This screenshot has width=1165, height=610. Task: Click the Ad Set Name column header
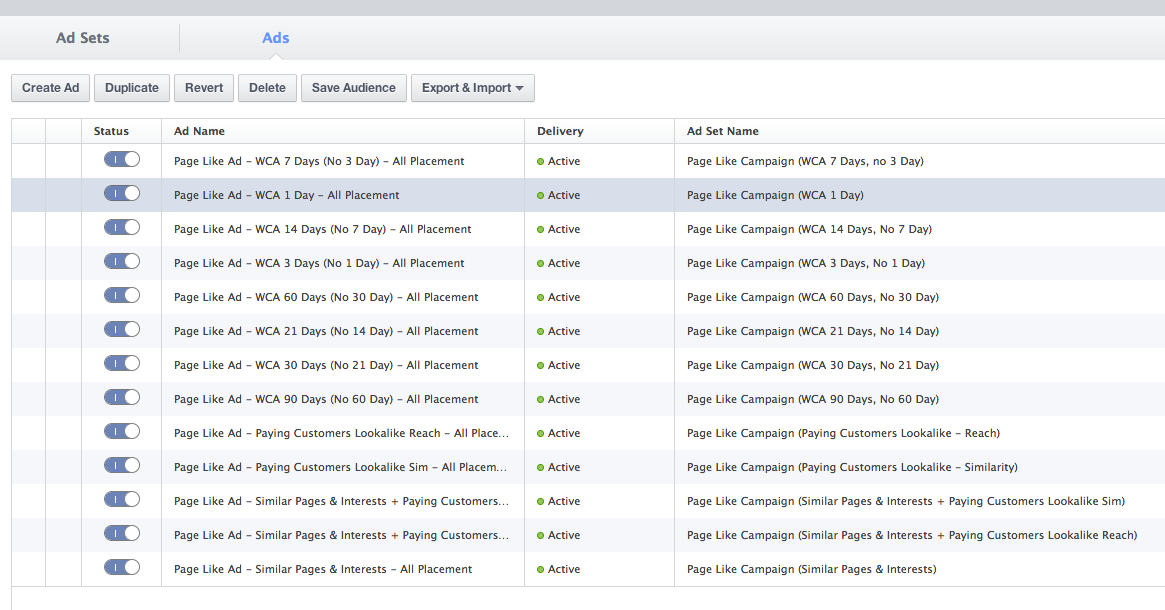click(x=722, y=131)
